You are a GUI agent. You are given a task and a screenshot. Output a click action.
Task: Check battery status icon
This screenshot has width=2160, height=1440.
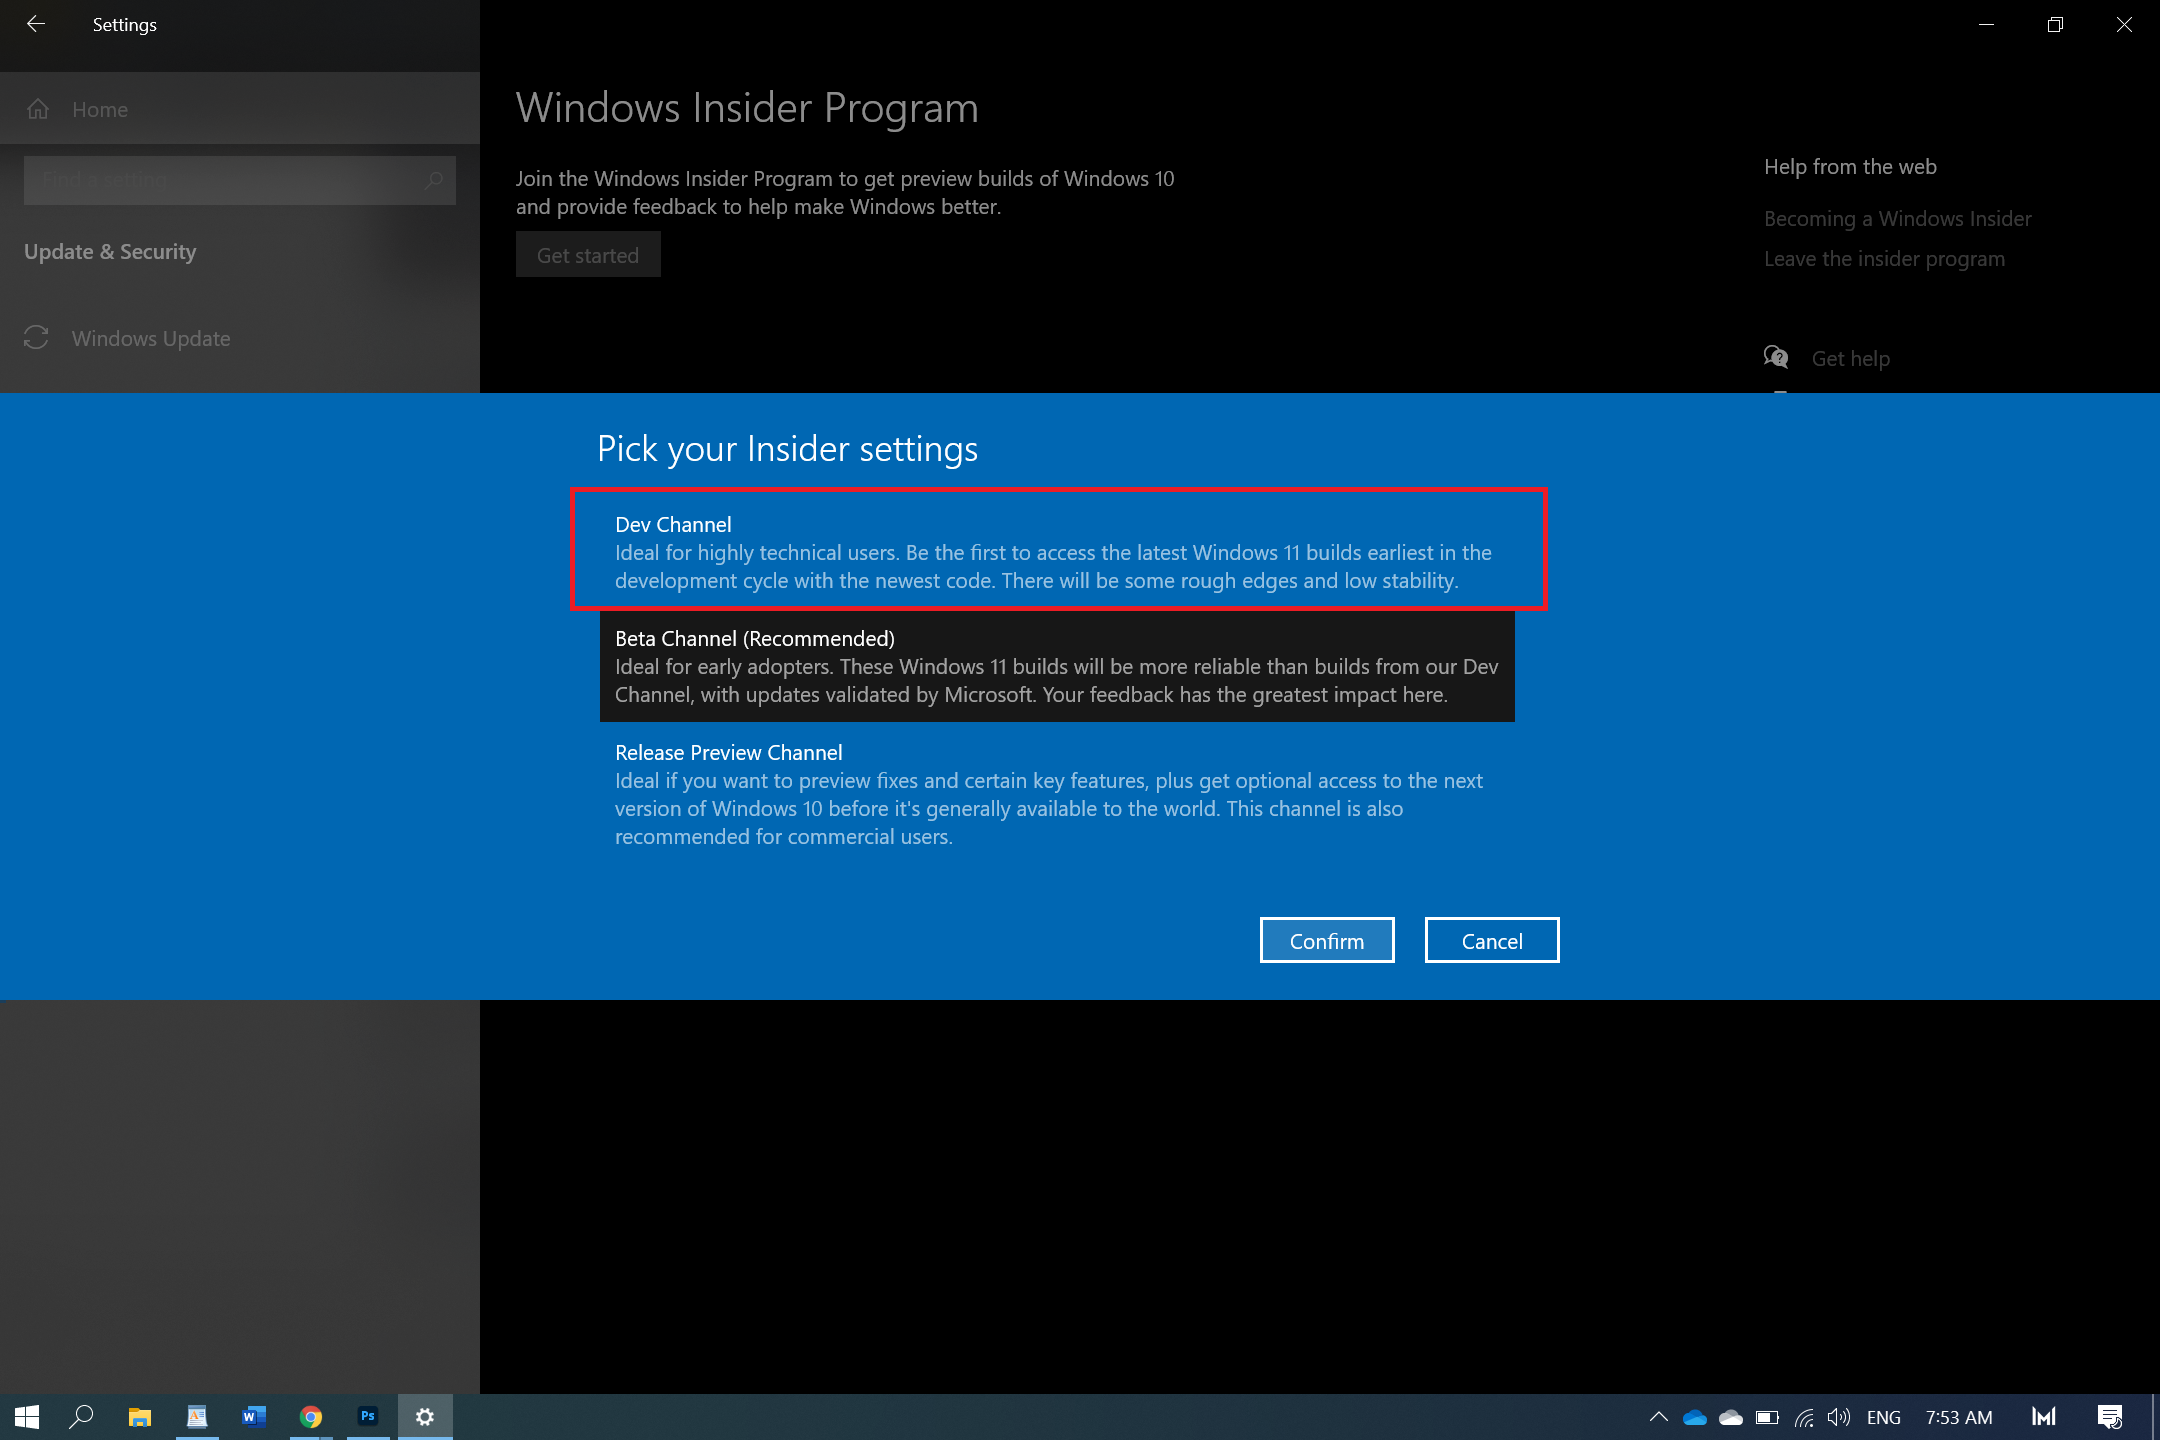1767,1417
